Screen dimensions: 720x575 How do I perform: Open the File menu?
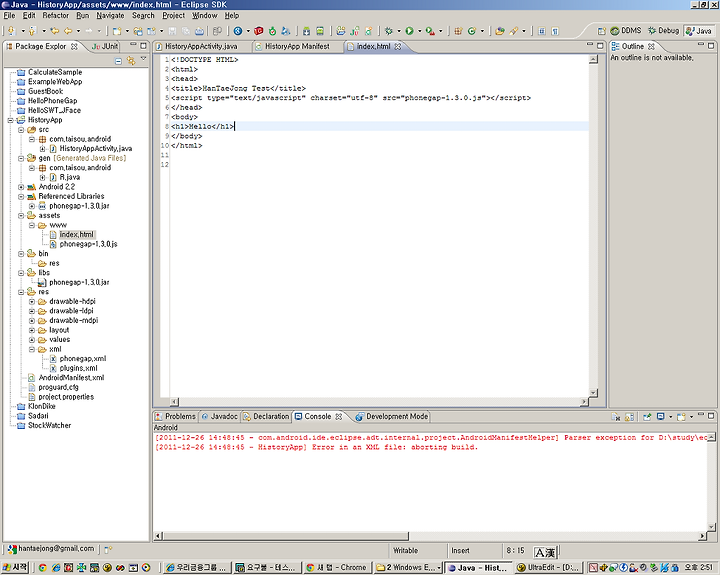pos(9,16)
